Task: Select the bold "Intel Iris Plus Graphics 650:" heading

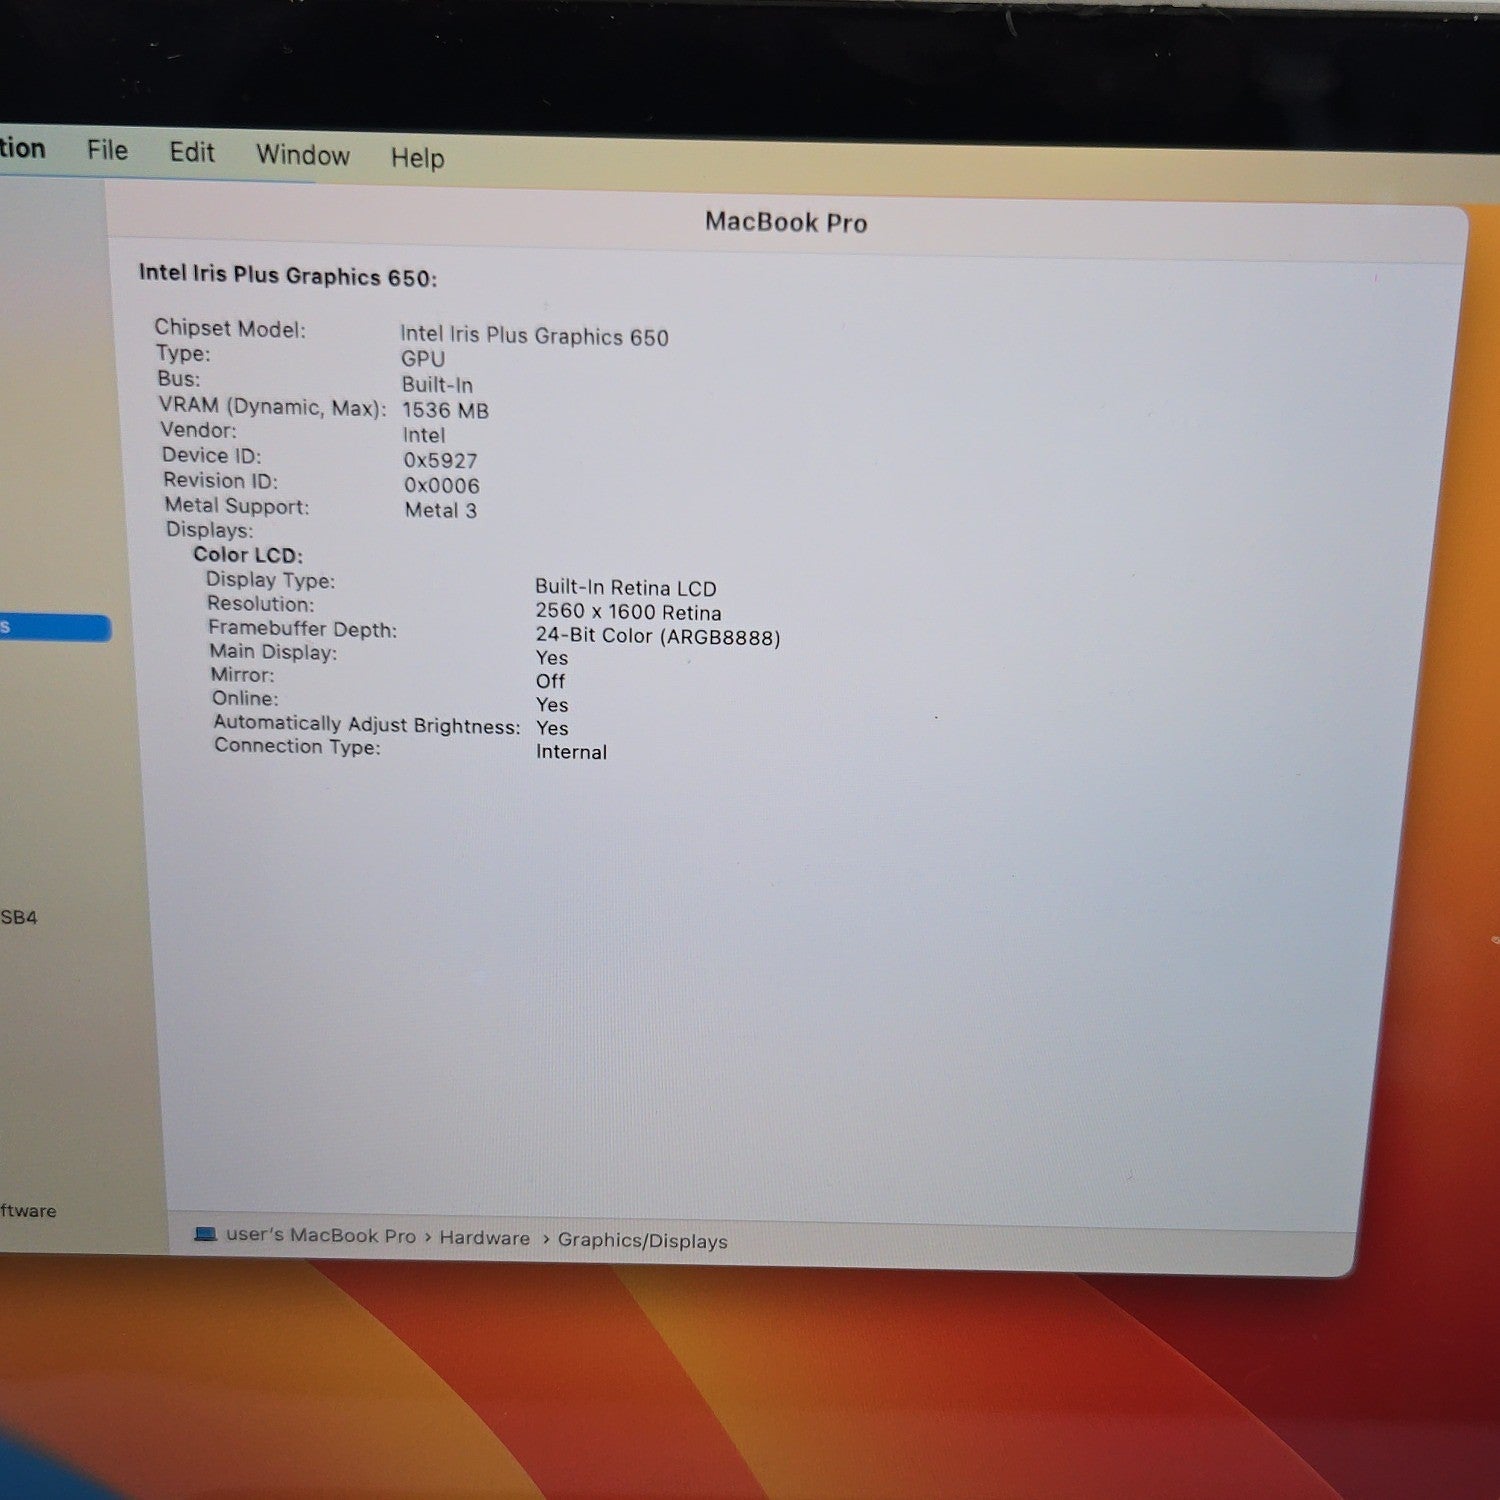Action: [288, 275]
